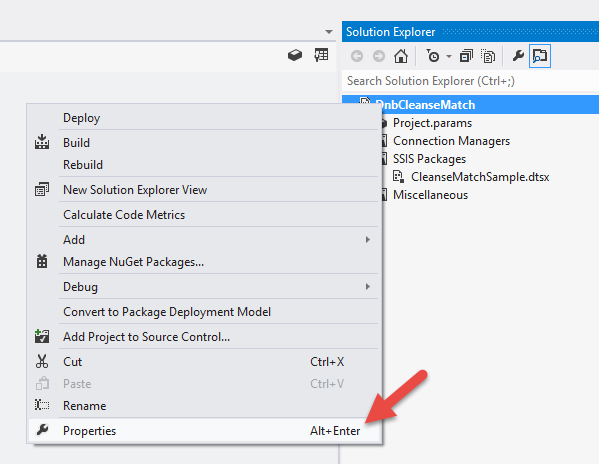Click the Home icon in Solution Explorer
The height and width of the screenshot is (464, 599).
pyautogui.click(x=401, y=56)
